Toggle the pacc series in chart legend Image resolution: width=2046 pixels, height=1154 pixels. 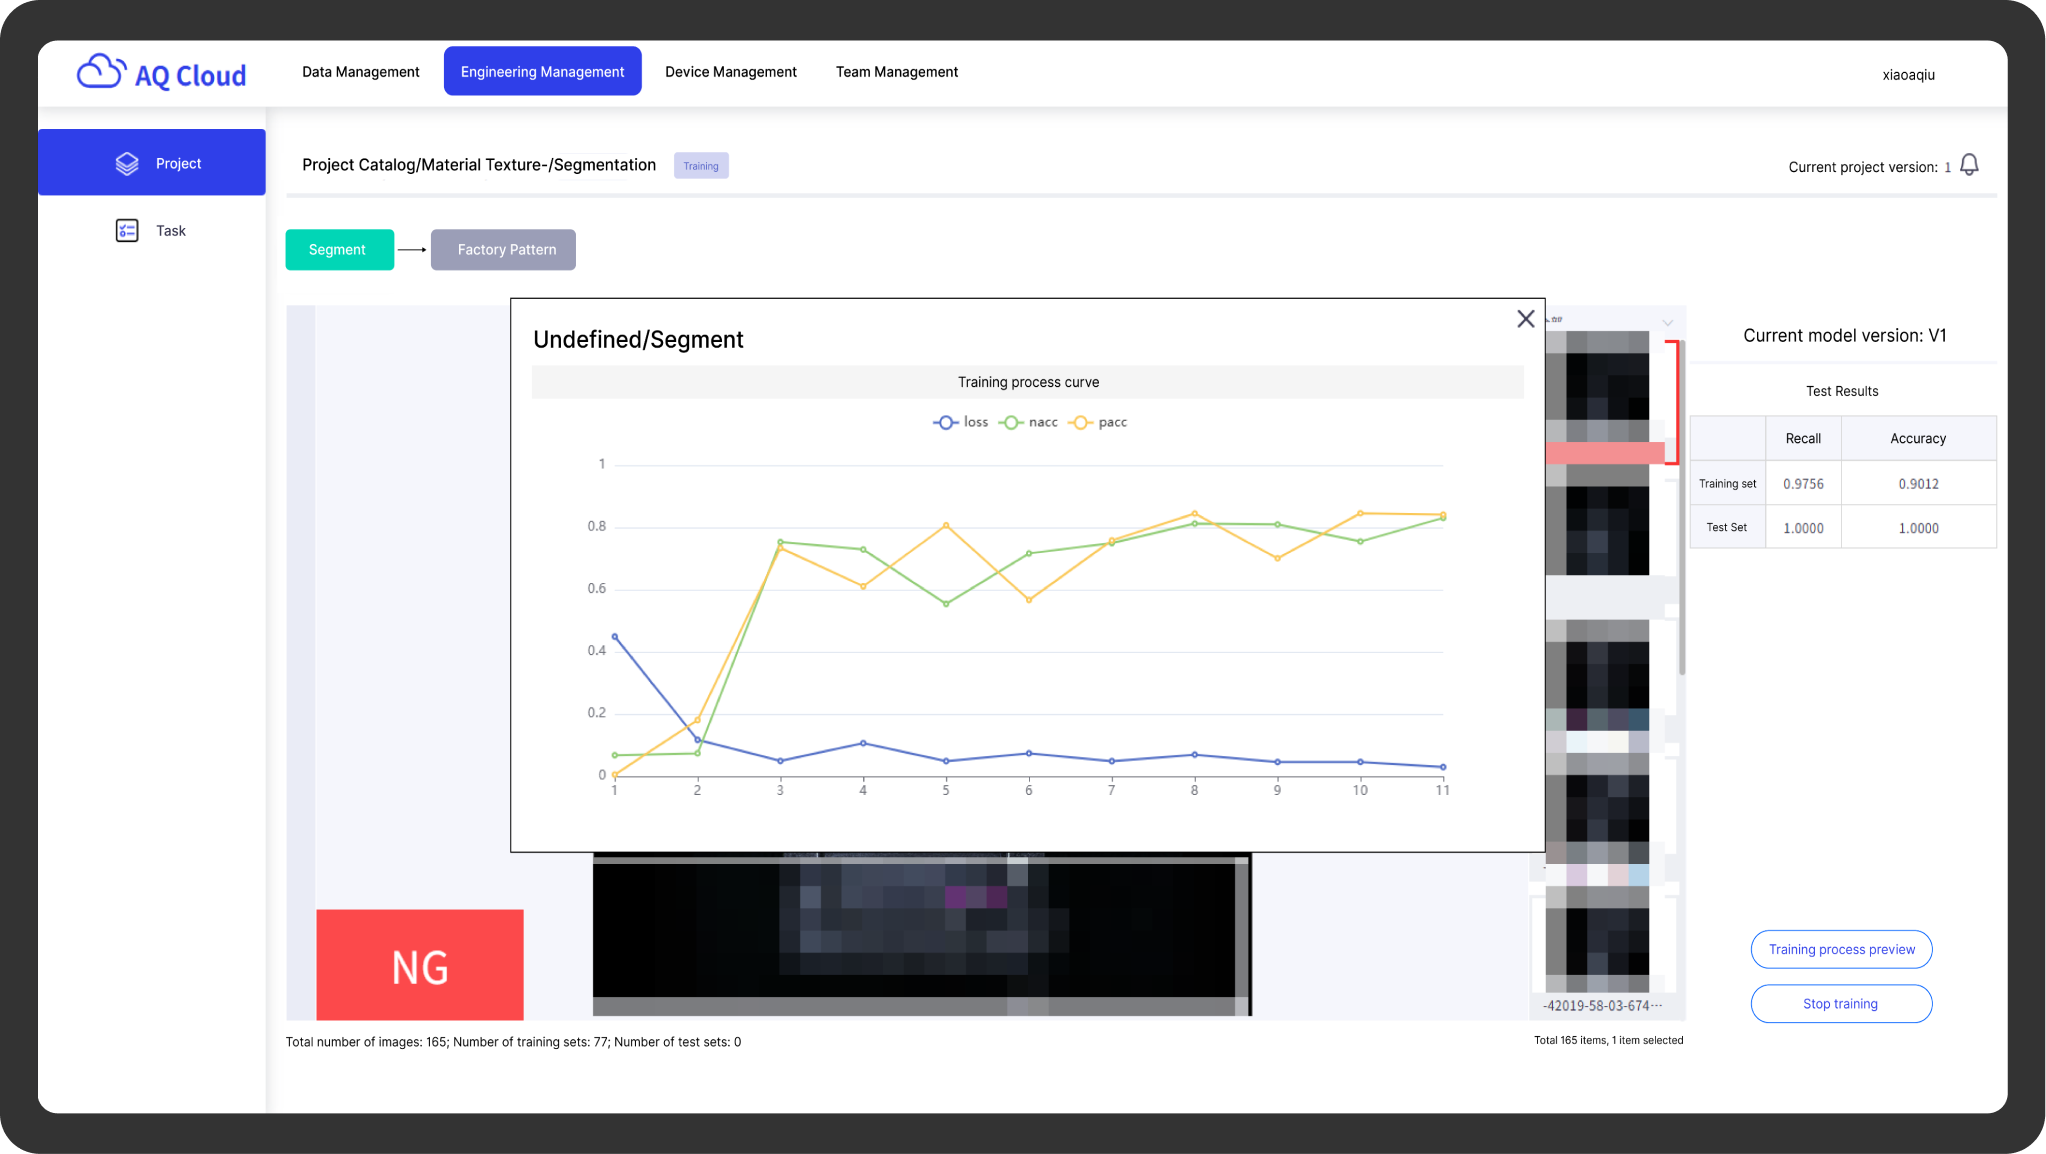point(1098,423)
